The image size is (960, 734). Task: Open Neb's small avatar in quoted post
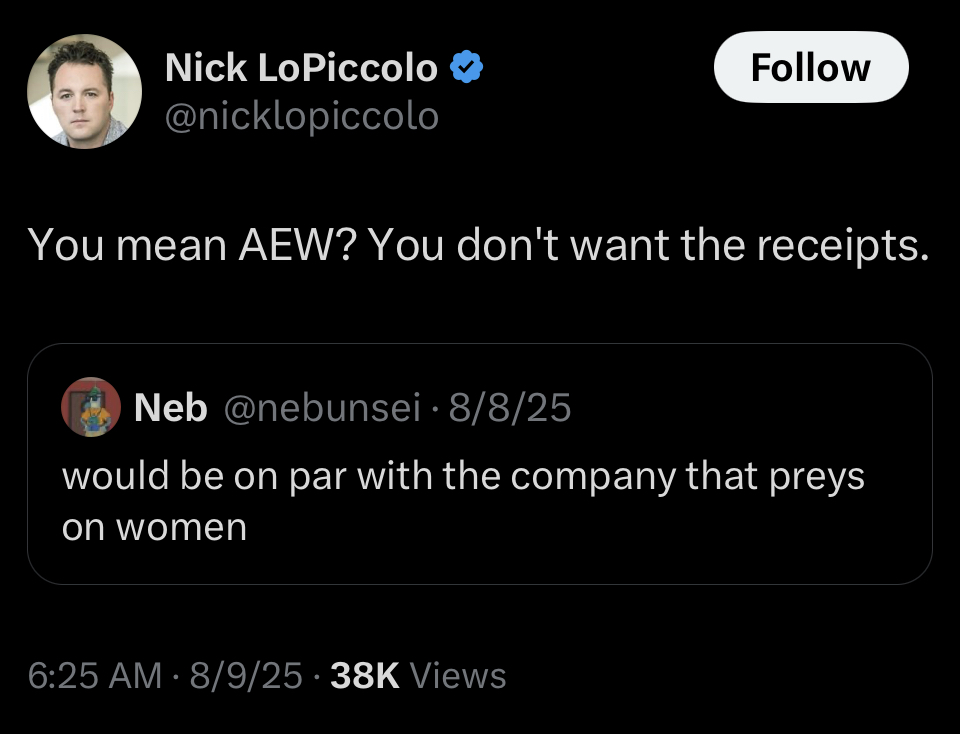tap(91, 407)
